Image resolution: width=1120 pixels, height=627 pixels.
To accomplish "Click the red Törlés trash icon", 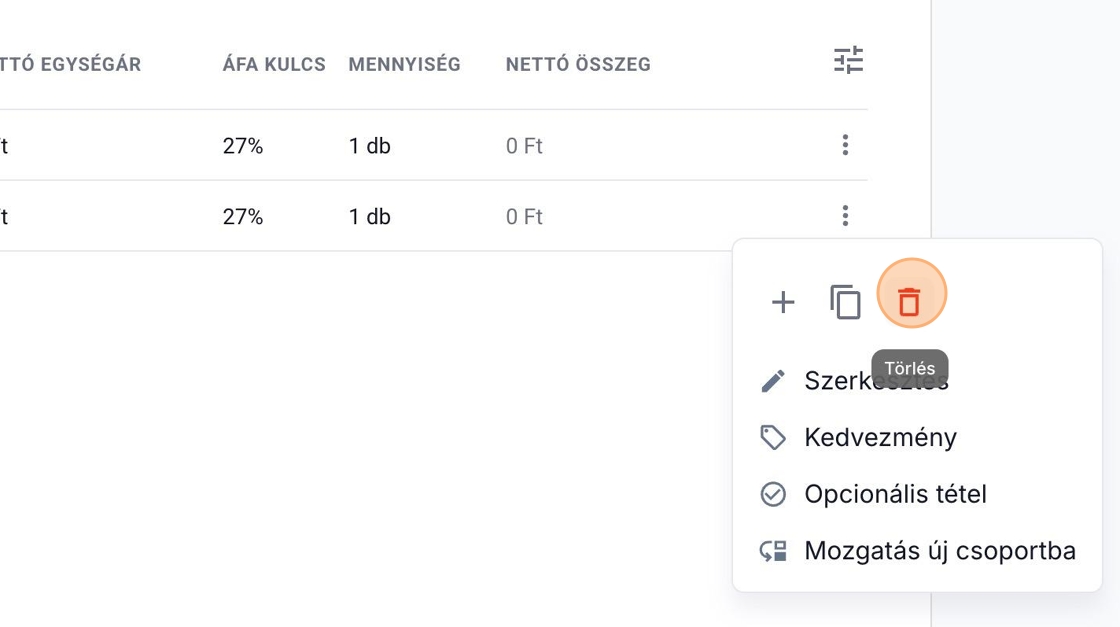I will (x=909, y=301).
